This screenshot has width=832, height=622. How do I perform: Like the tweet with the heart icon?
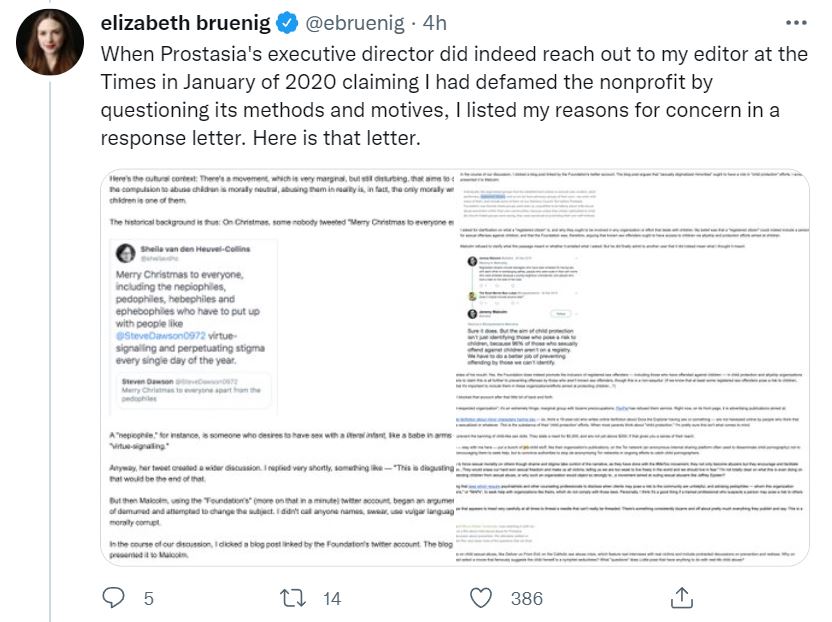click(481, 598)
